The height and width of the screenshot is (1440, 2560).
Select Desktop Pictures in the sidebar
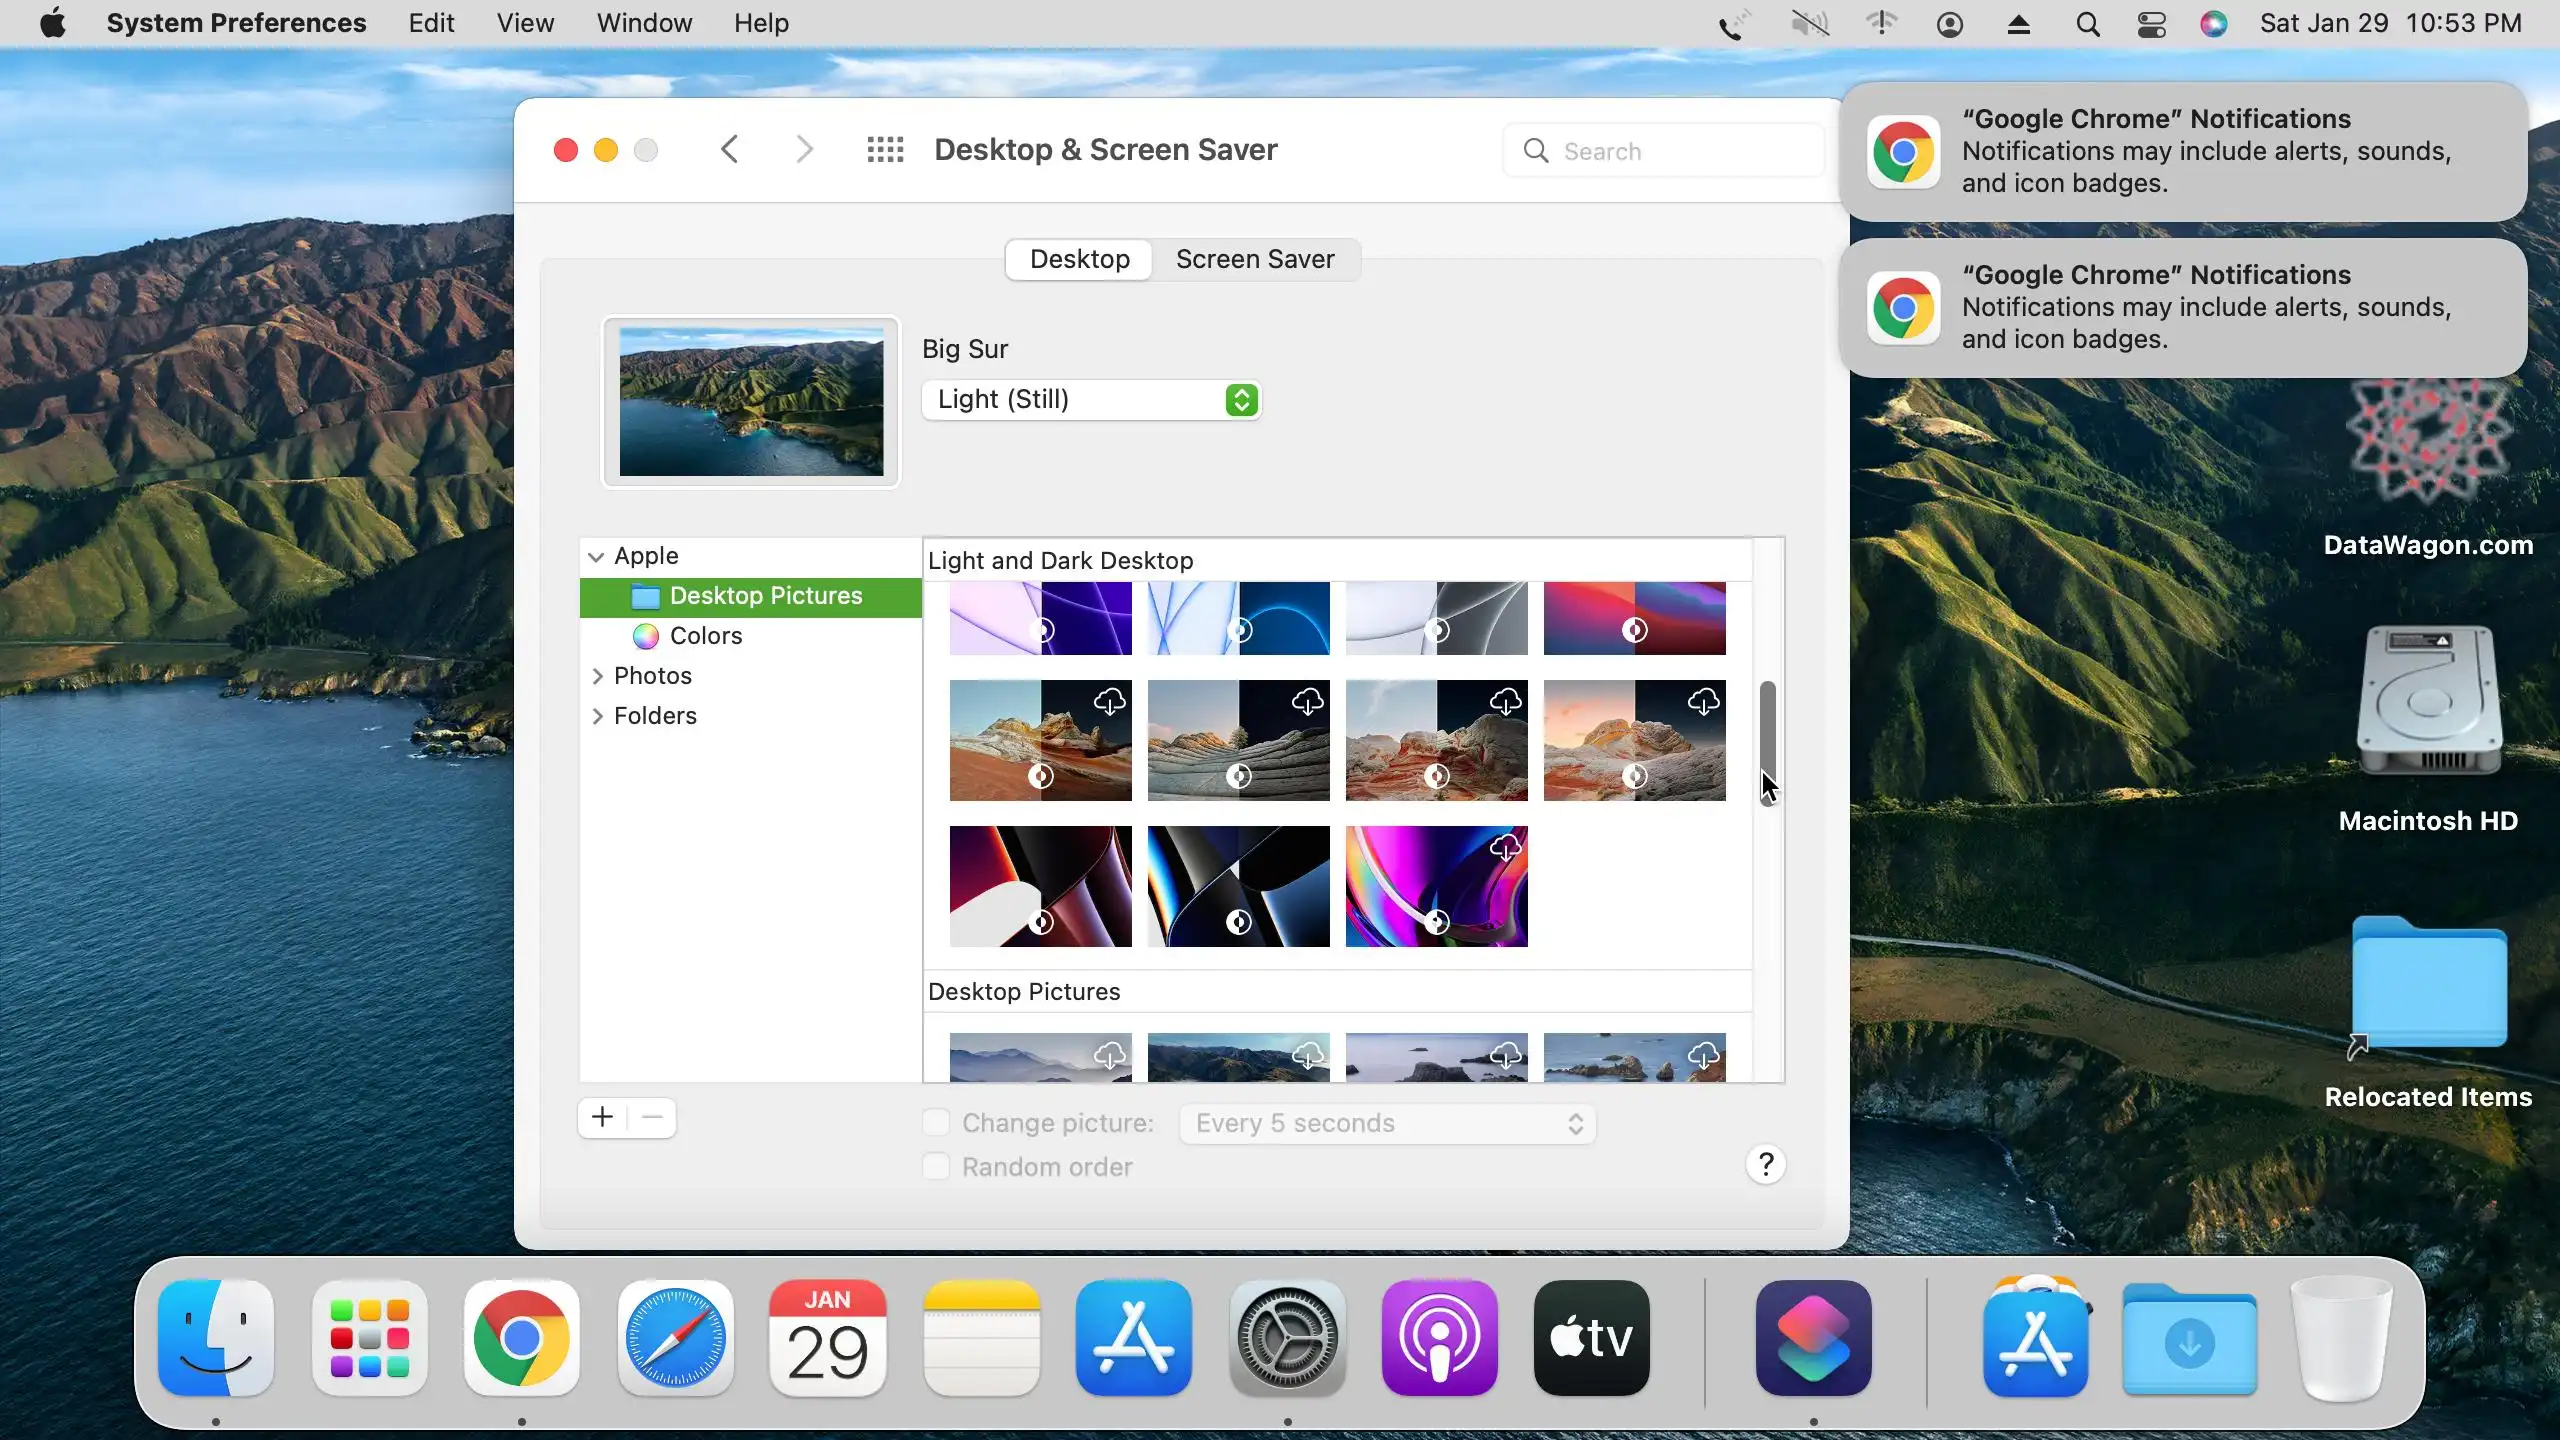[765, 596]
